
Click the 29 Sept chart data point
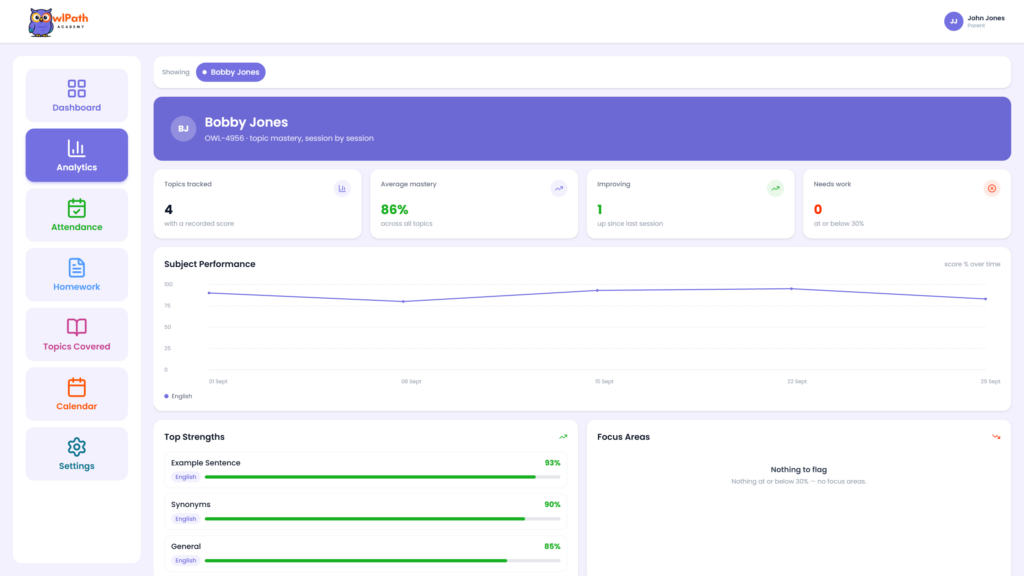pos(985,299)
